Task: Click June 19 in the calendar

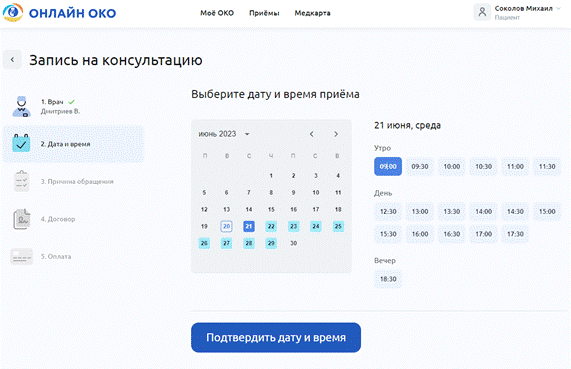Action: pyautogui.click(x=204, y=226)
